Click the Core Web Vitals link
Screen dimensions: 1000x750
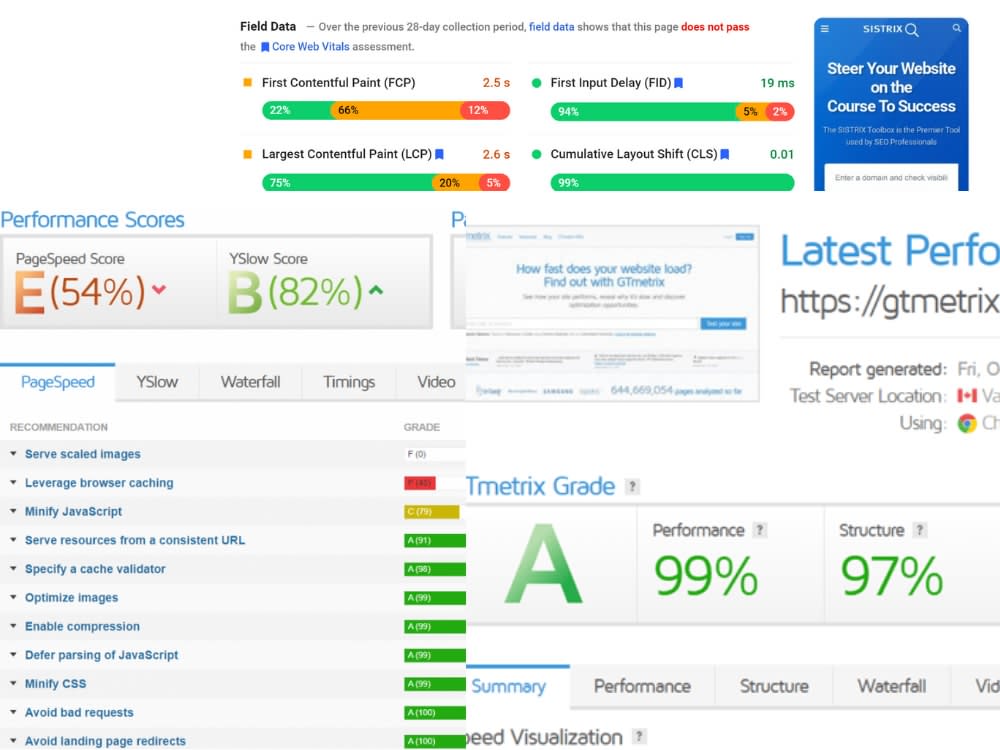point(311,47)
